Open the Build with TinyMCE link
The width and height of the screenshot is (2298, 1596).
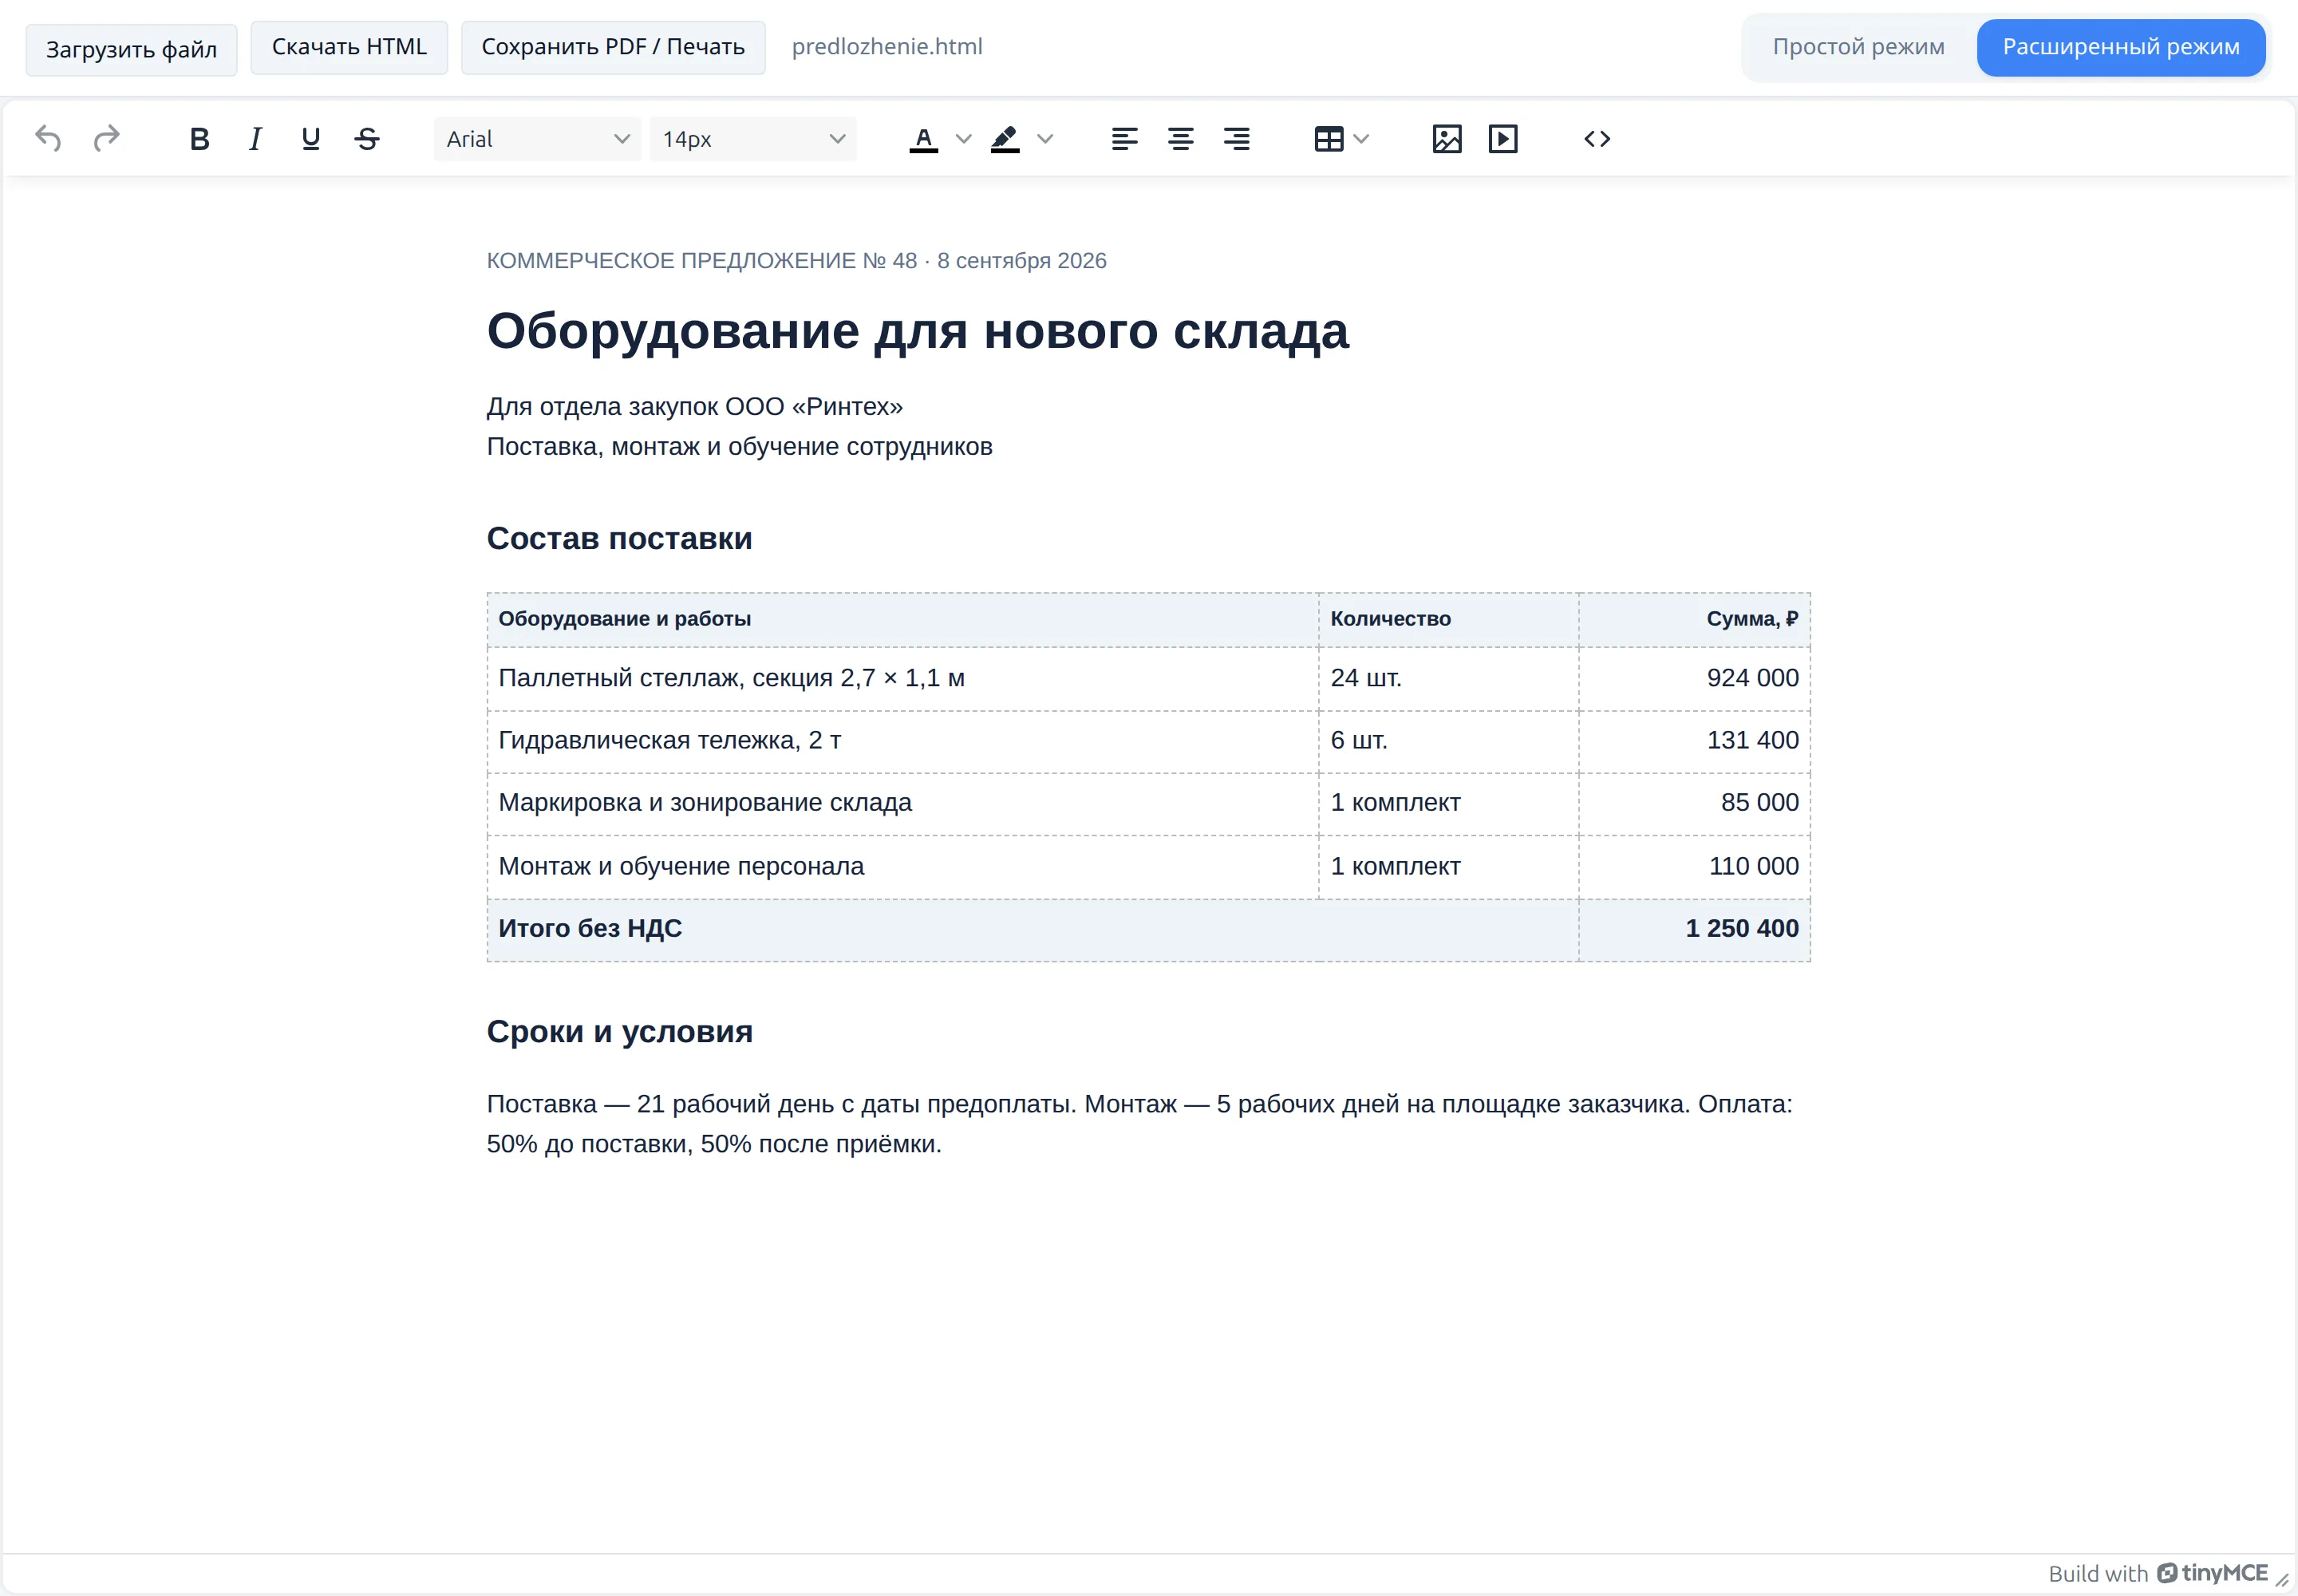coord(2157,1573)
